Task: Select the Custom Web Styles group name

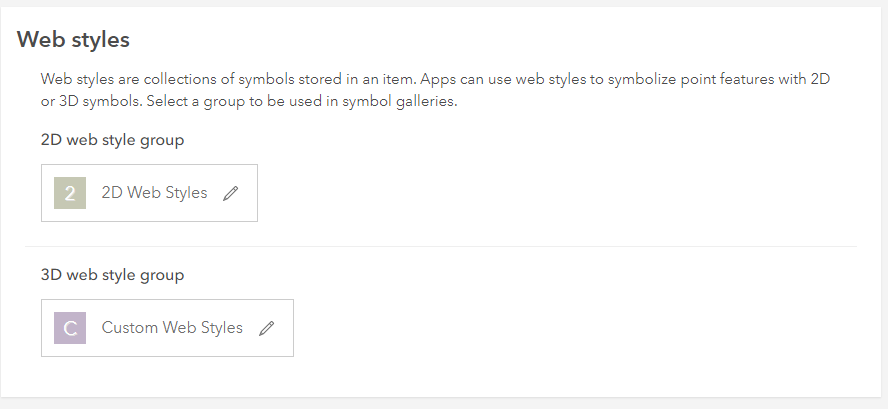Action: [172, 328]
